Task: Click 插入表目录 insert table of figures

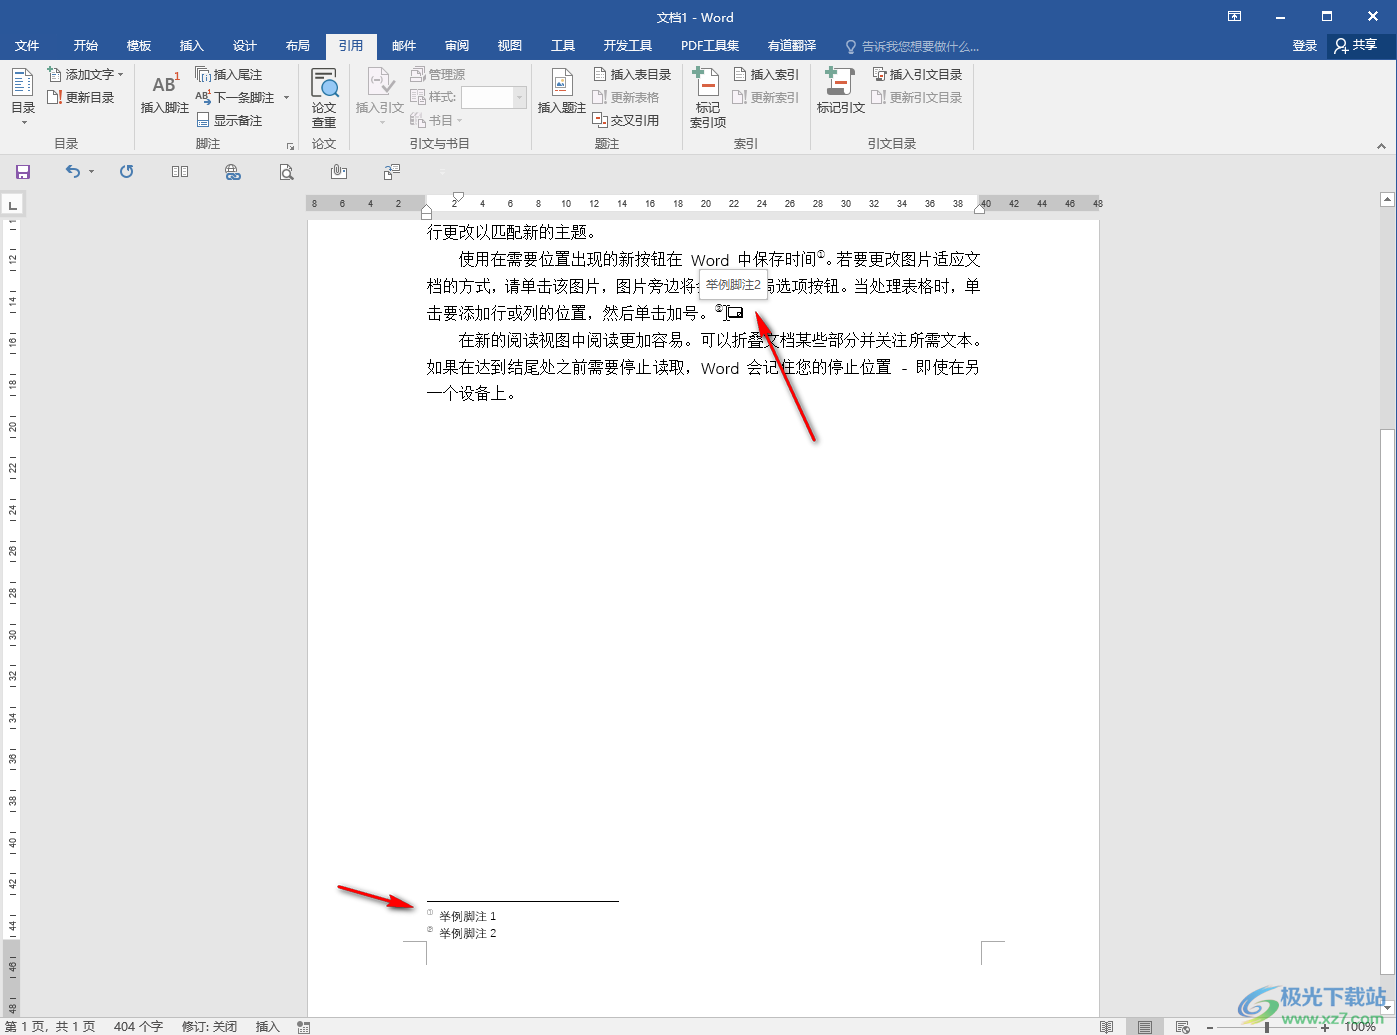Action: [632, 74]
